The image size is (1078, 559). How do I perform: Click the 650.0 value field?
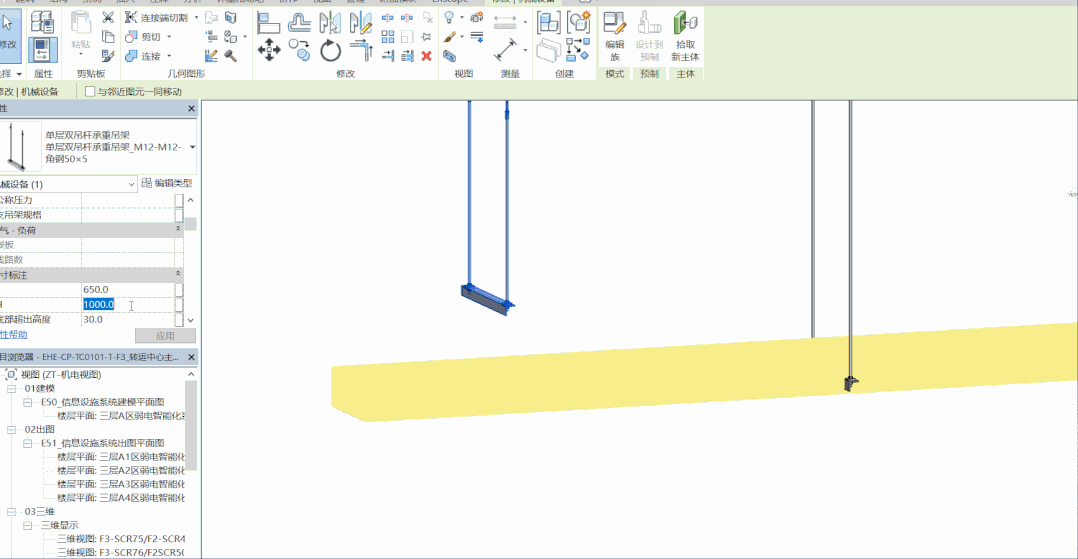coord(128,289)
